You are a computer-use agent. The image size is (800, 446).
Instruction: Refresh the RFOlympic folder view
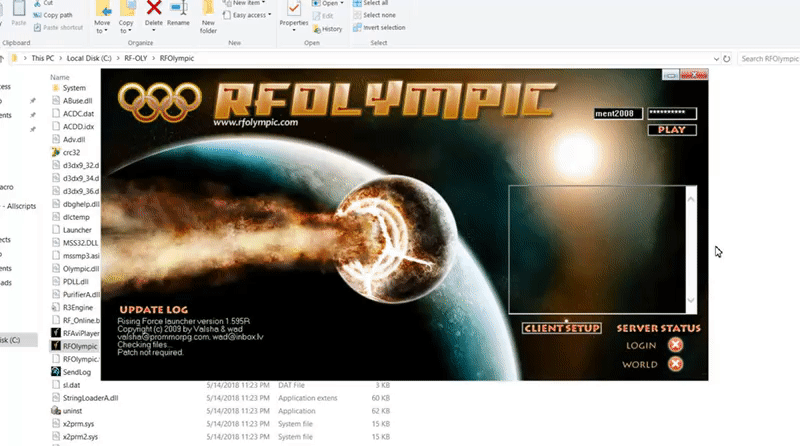(727, 59)
